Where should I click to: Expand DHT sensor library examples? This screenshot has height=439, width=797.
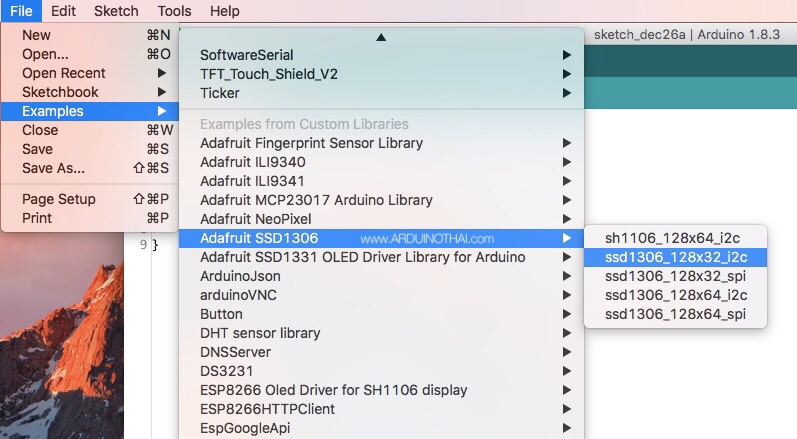pyautogui.click(x=381, y=333)
